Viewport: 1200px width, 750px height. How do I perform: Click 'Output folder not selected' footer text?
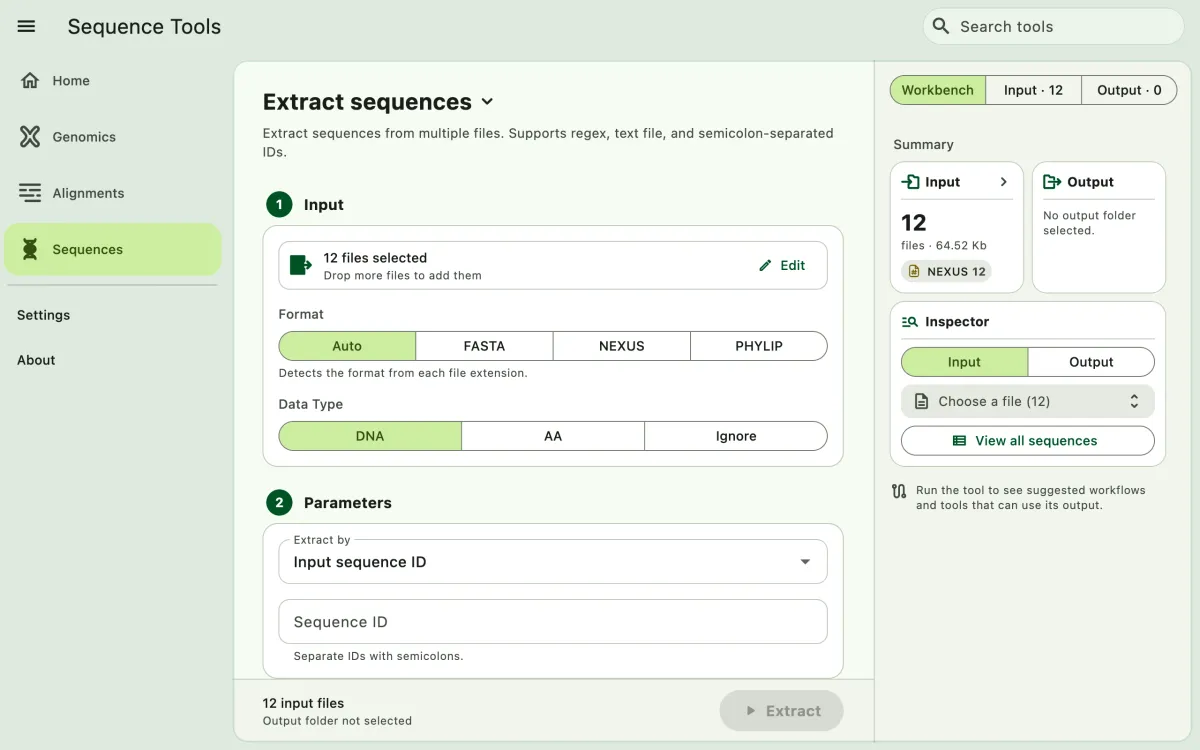click(337, 721)
